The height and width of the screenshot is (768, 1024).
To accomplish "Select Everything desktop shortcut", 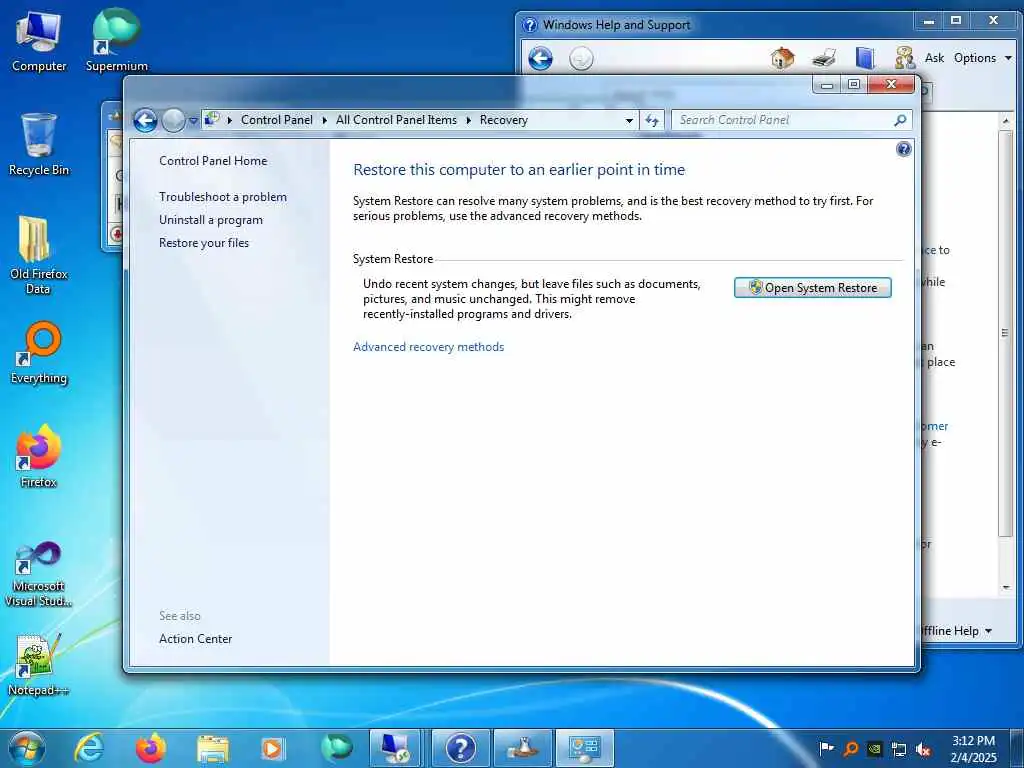I will (x=39, y=353).
